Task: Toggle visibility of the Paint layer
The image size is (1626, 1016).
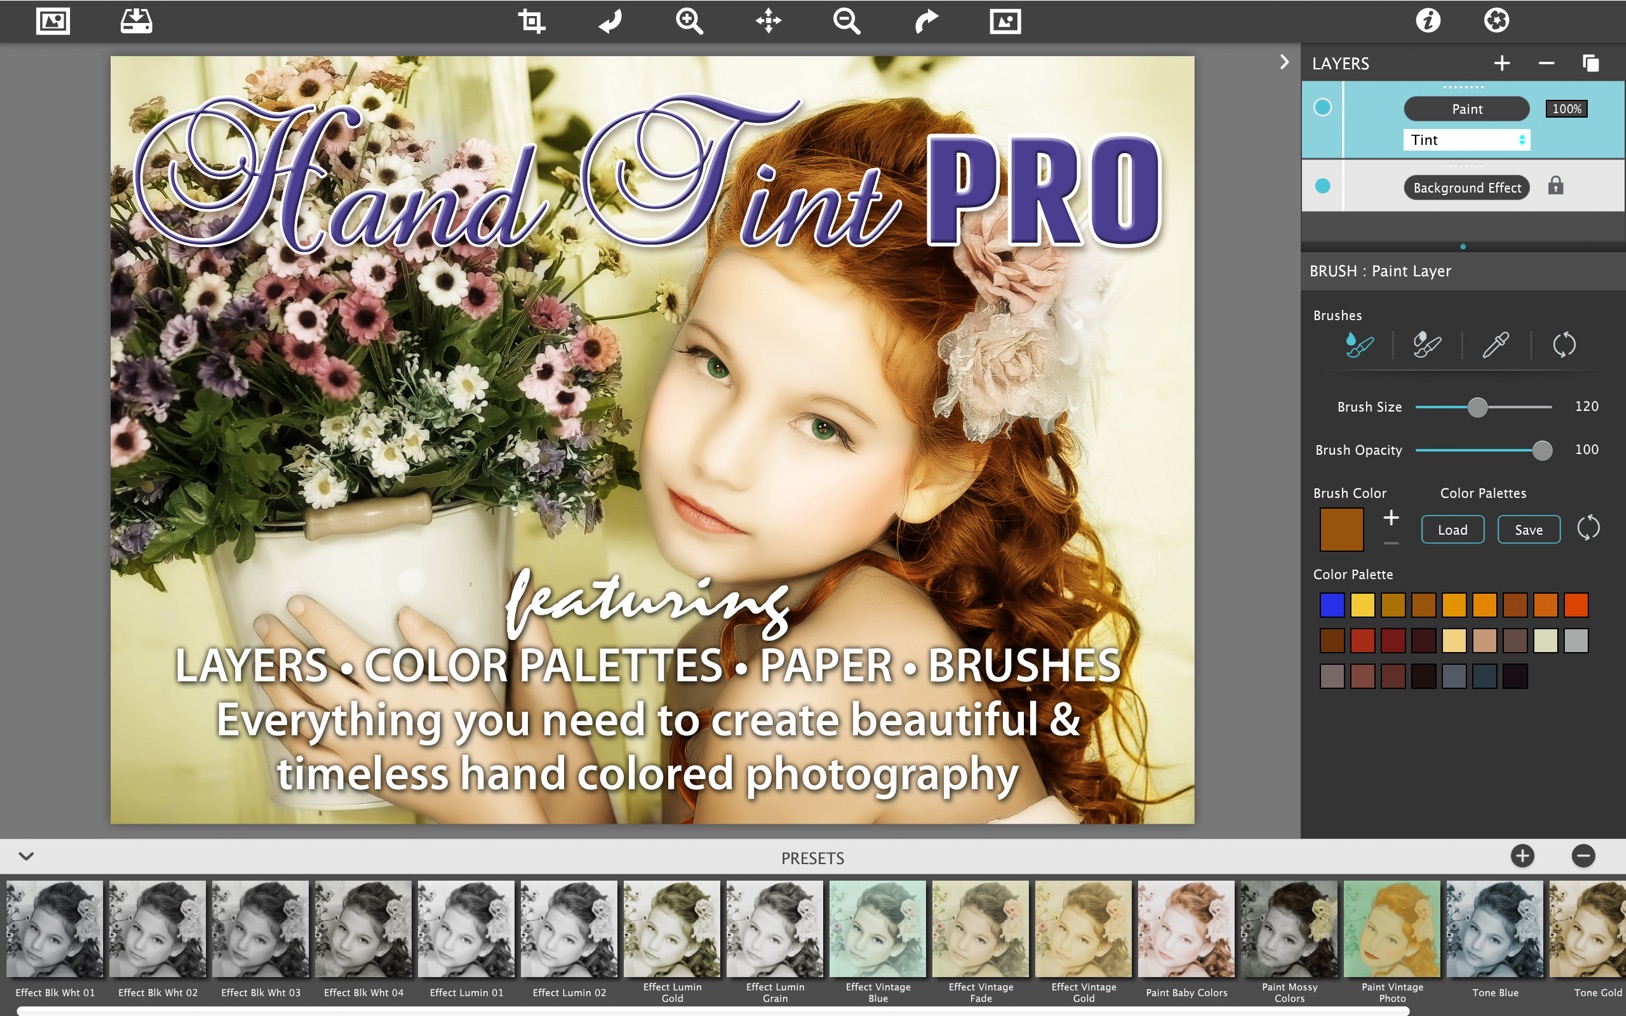Action: (x=1322, y=108)
